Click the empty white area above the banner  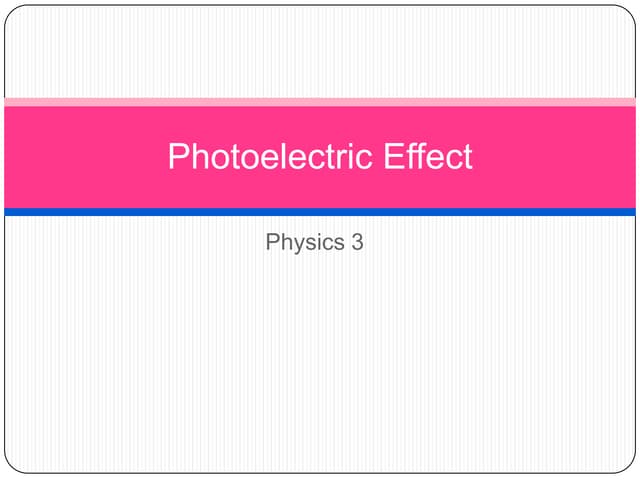pos(320,51)
